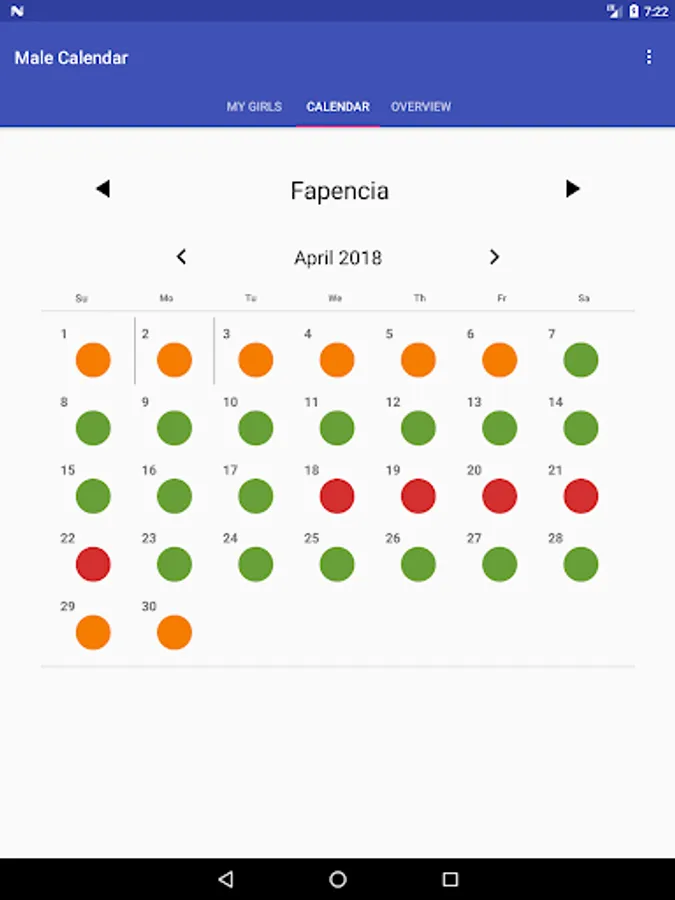Go to next girl with right triangle
This screenshot has width=675, height=900.
(x=572, y=189)
